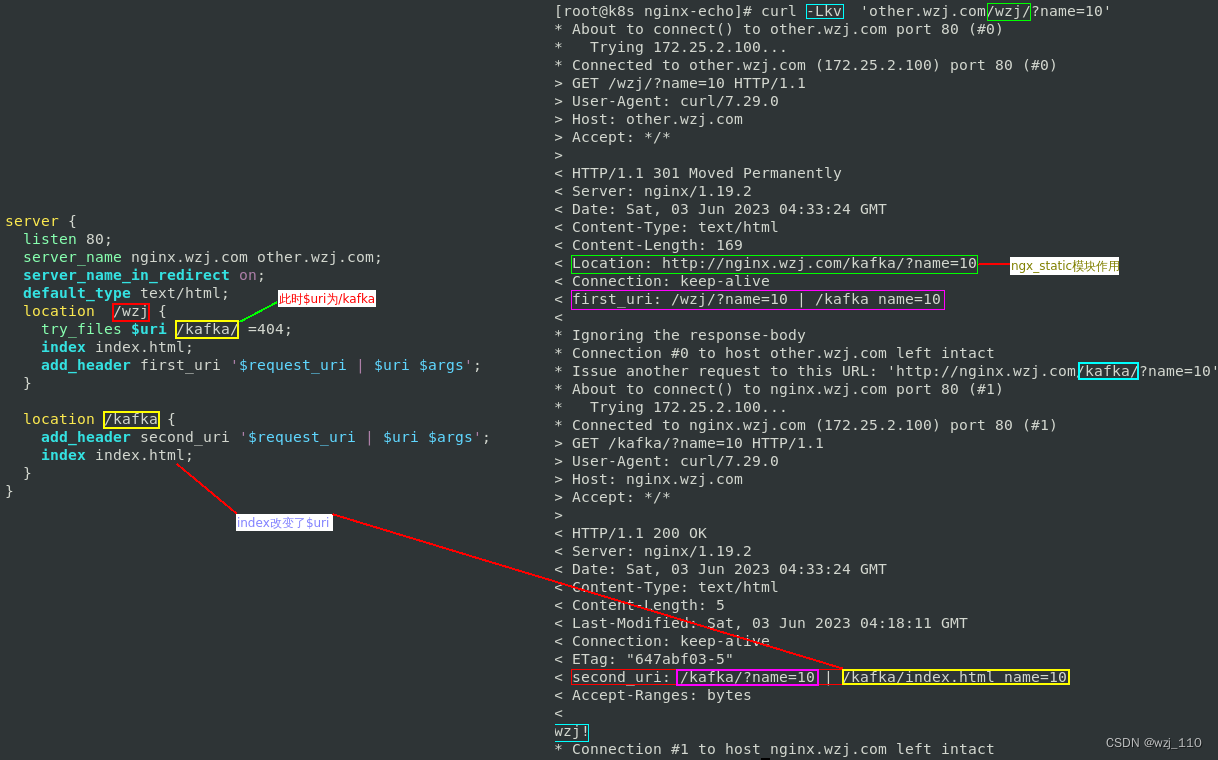Select the 'Content-Length: 169' header line

(648, 245)
